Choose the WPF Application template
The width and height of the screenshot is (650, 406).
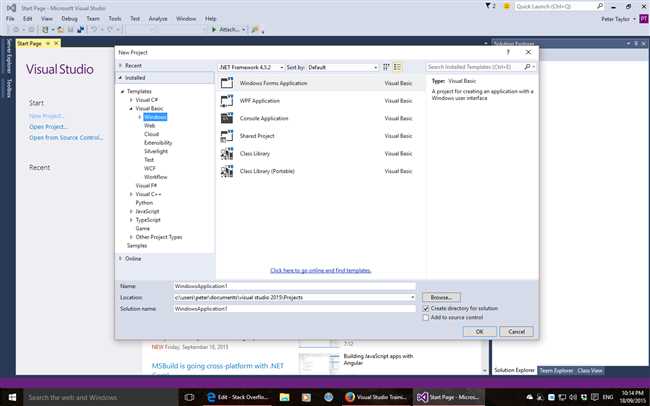point(259,102)
